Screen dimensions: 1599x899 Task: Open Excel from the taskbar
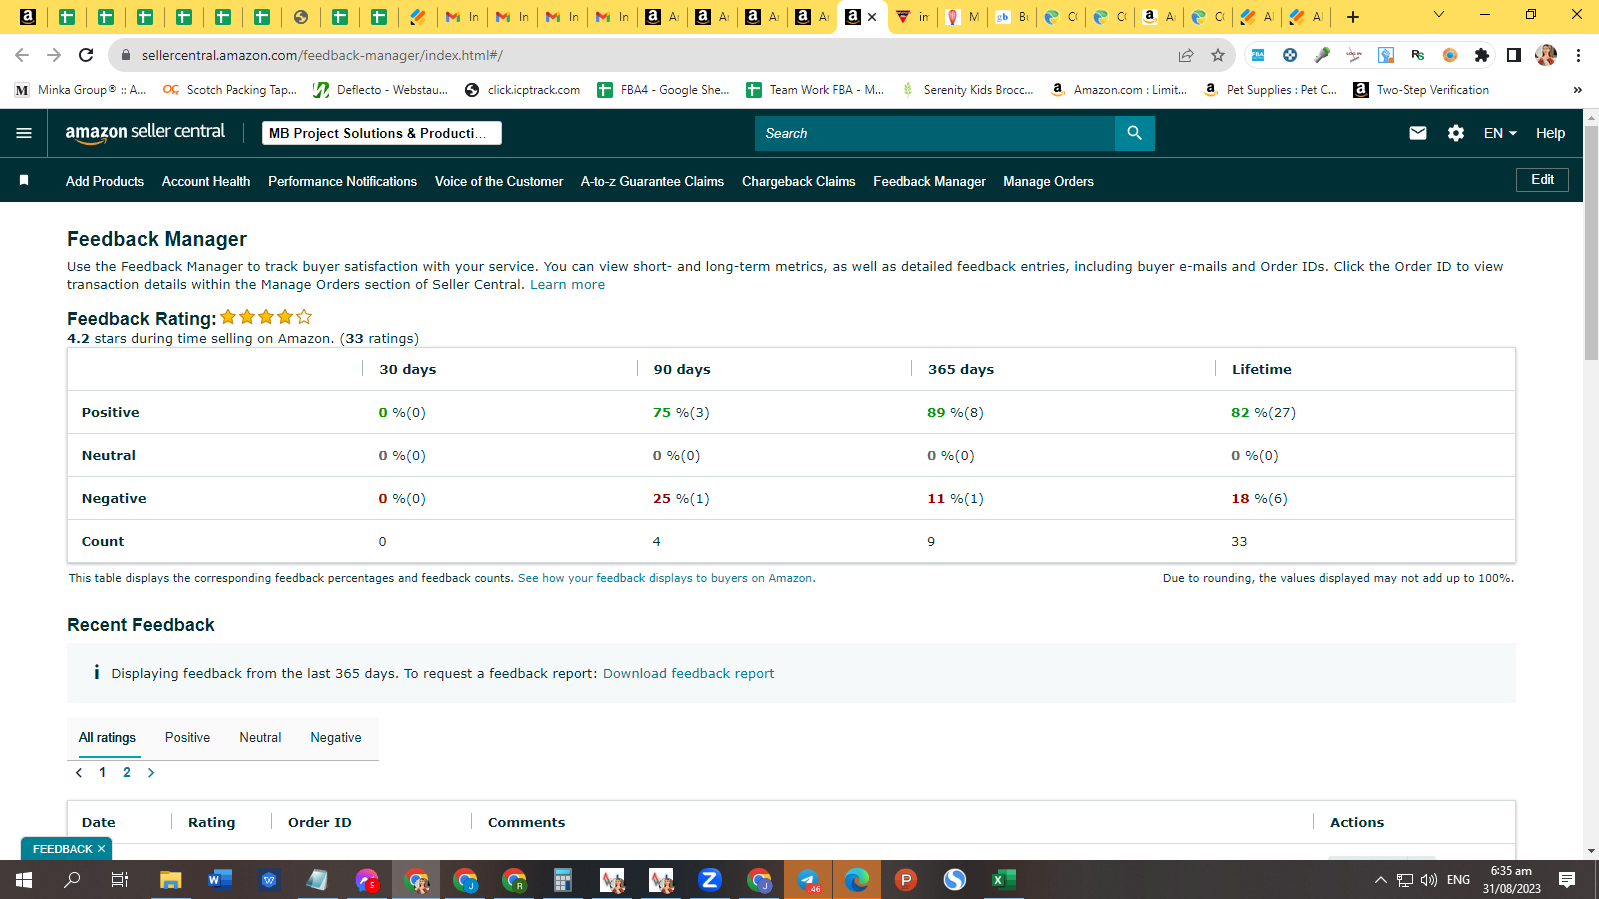[x=1003, y=880]
